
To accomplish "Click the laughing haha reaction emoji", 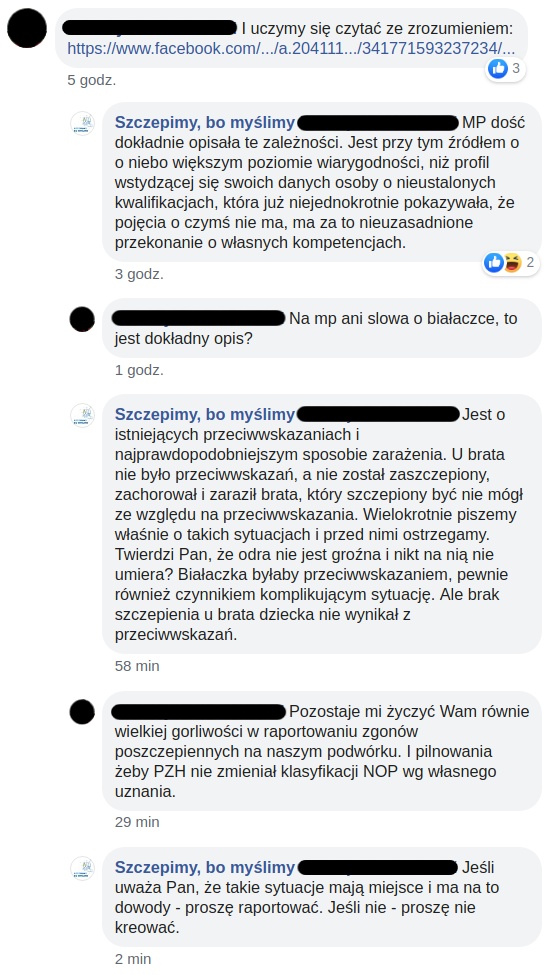I will (511, 263).
